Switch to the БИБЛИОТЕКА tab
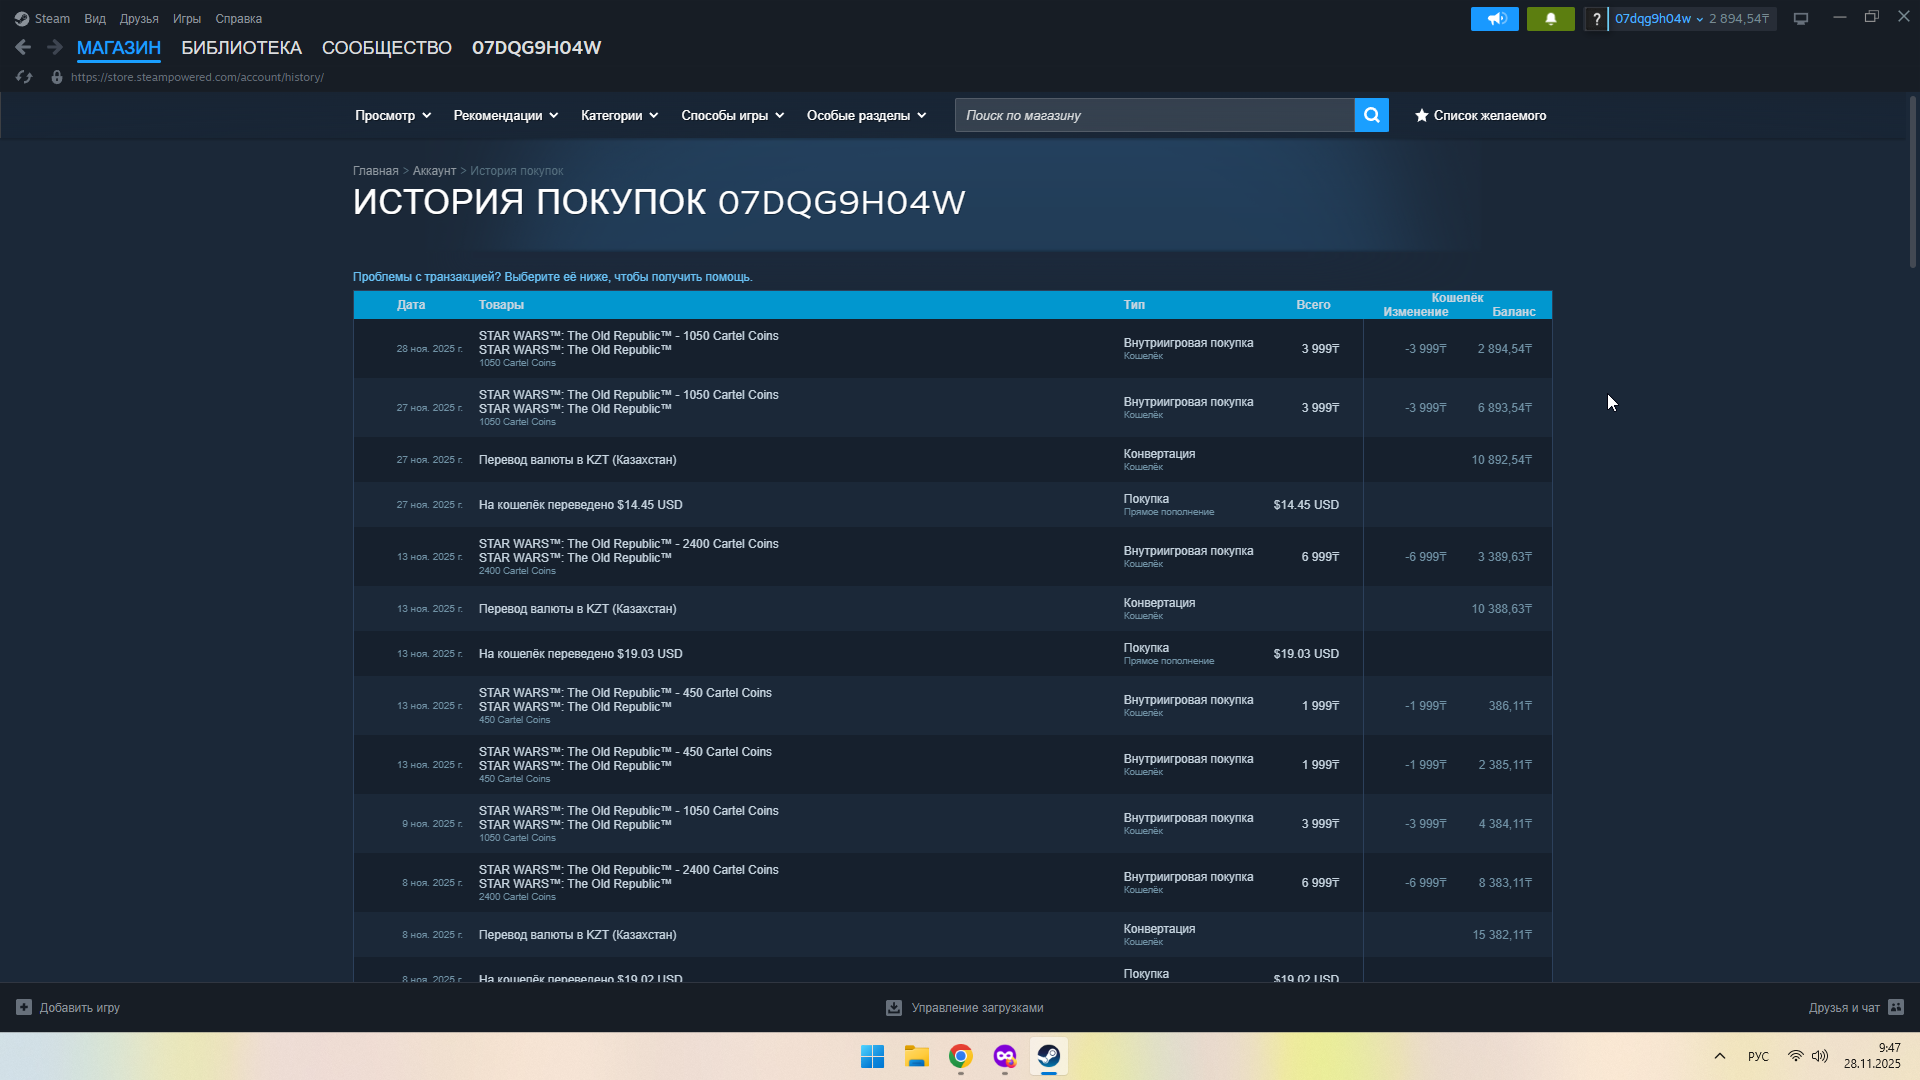 pos(241,48)
